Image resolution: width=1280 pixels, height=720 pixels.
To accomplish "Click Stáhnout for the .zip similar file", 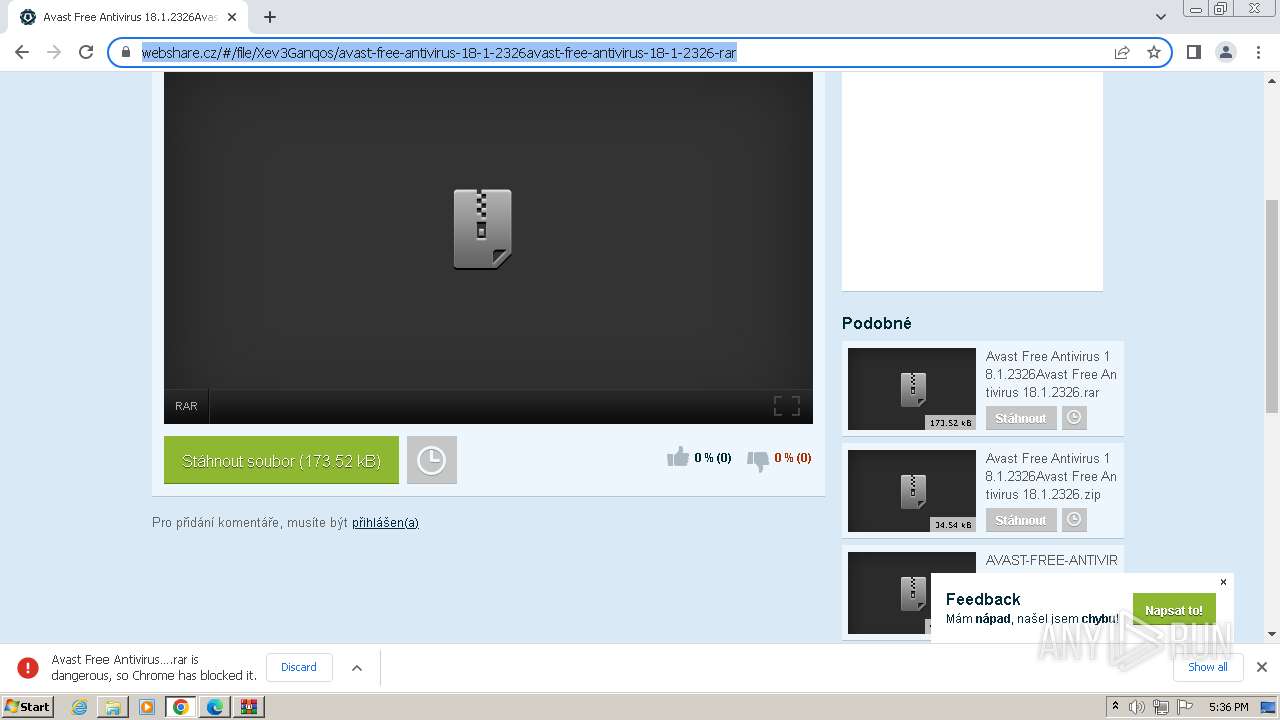I will 1021,520.
